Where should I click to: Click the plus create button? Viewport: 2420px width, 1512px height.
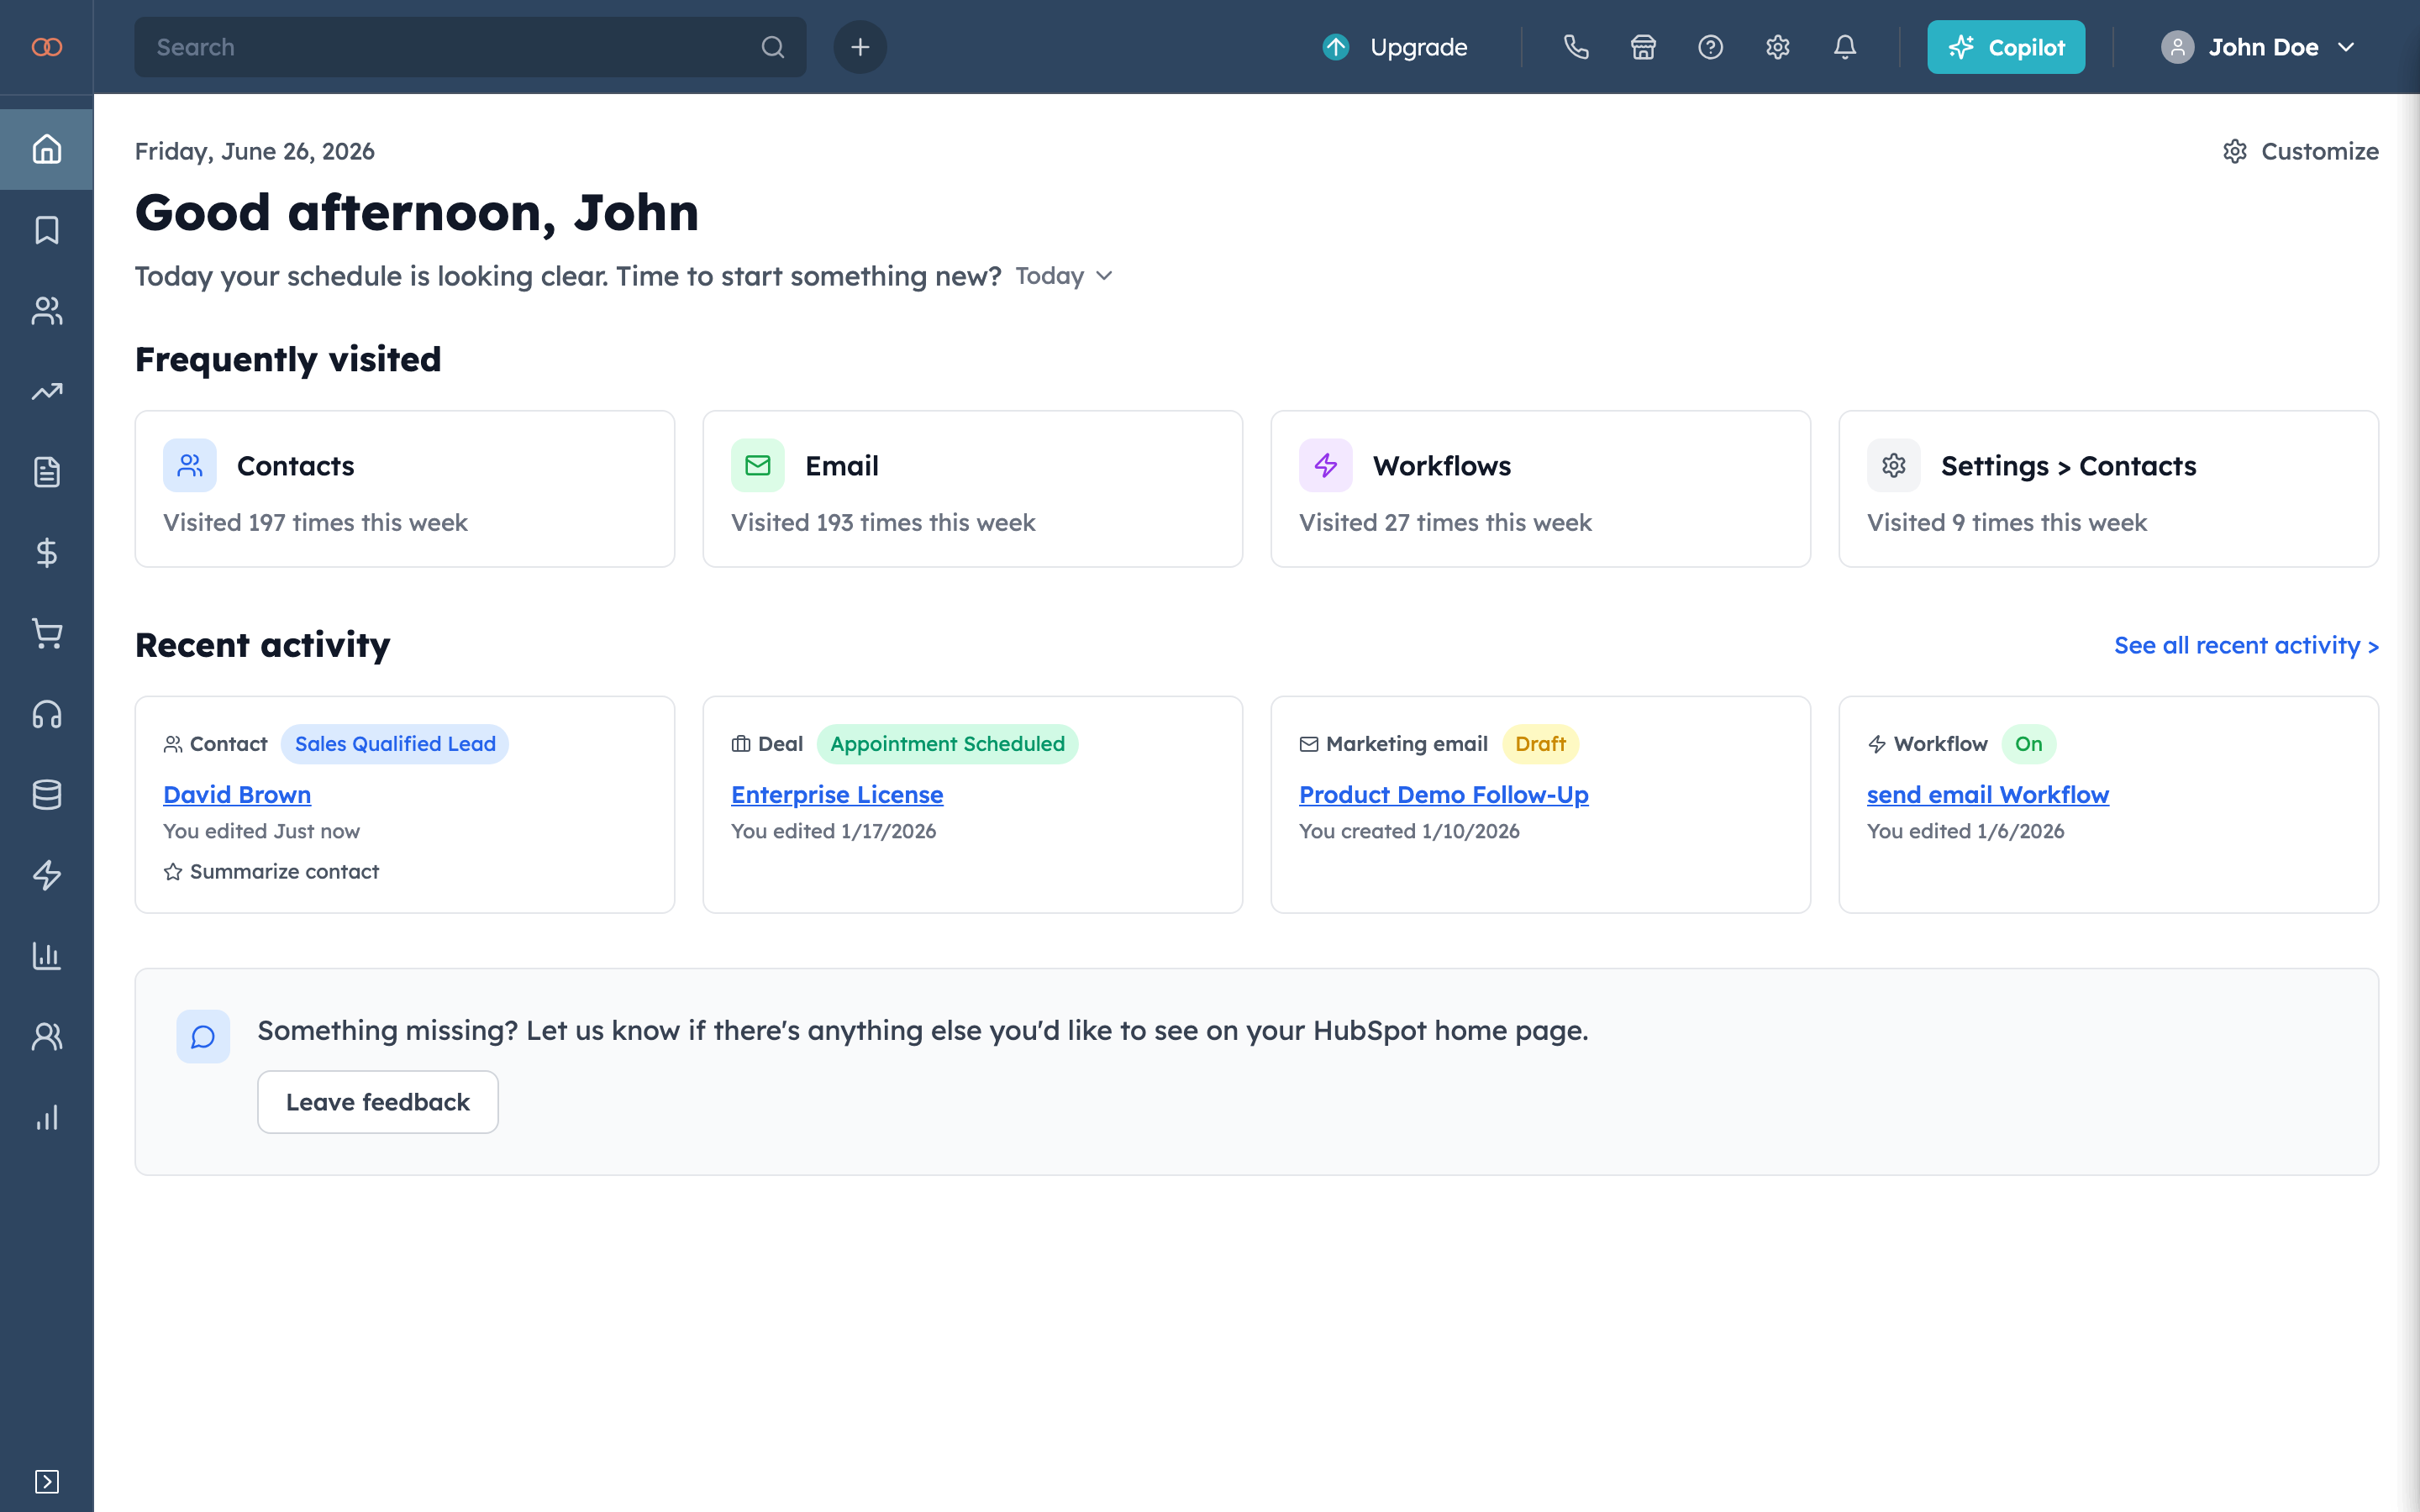pos(860,47)
